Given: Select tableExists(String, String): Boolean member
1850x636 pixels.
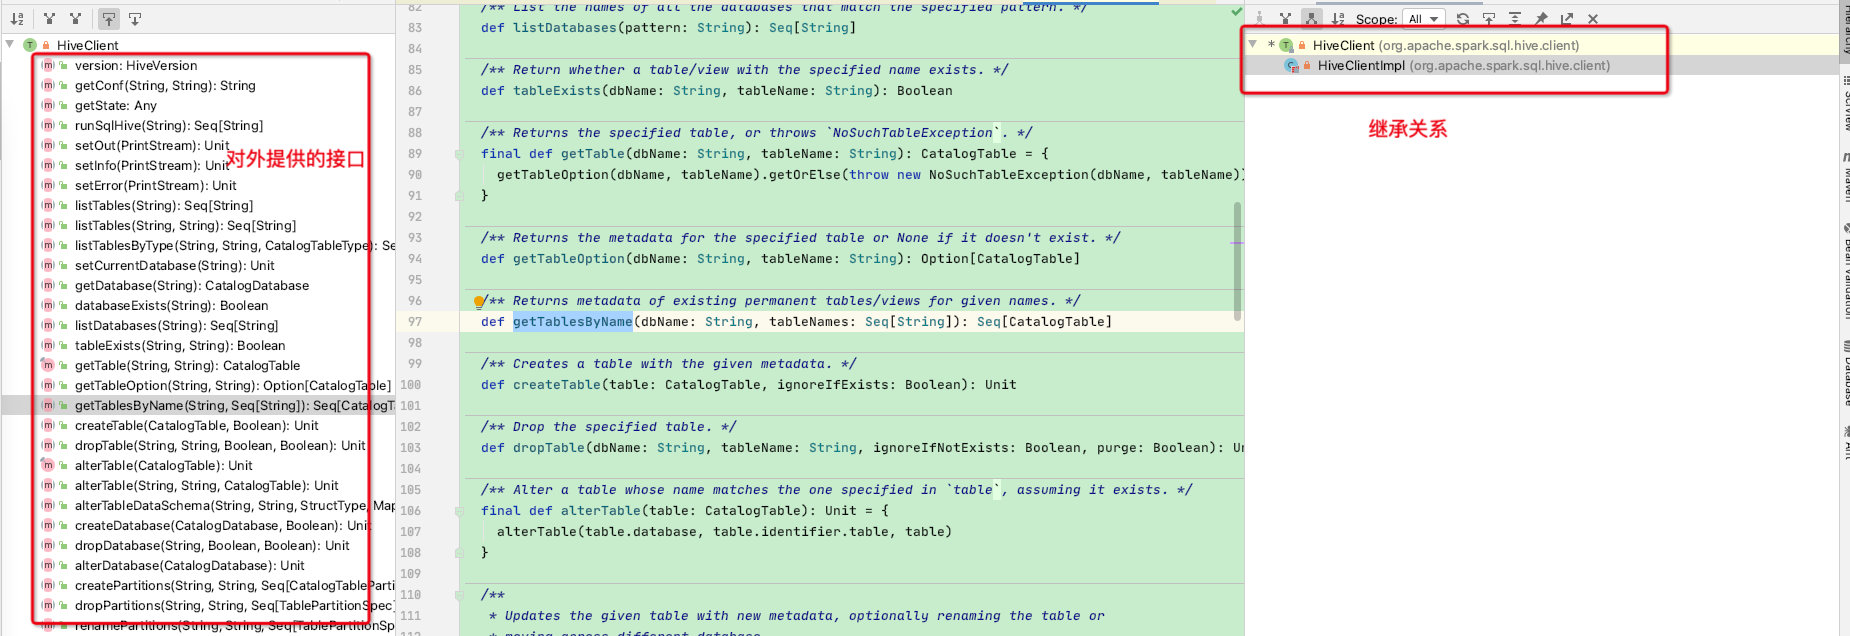Looking at the screenshot, I should (180, 345).
